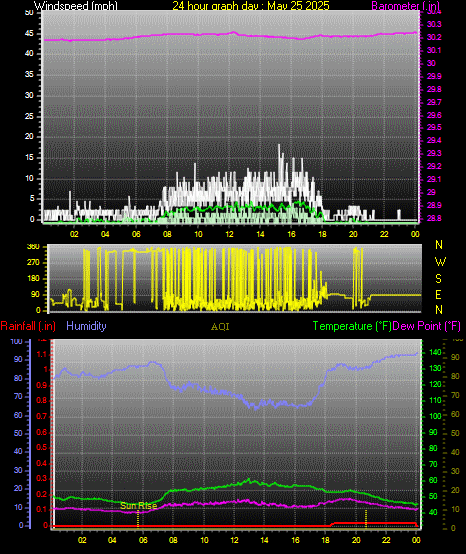
Task: Select the Rainfall (in) legend label
Action: [x=28, y=326]
